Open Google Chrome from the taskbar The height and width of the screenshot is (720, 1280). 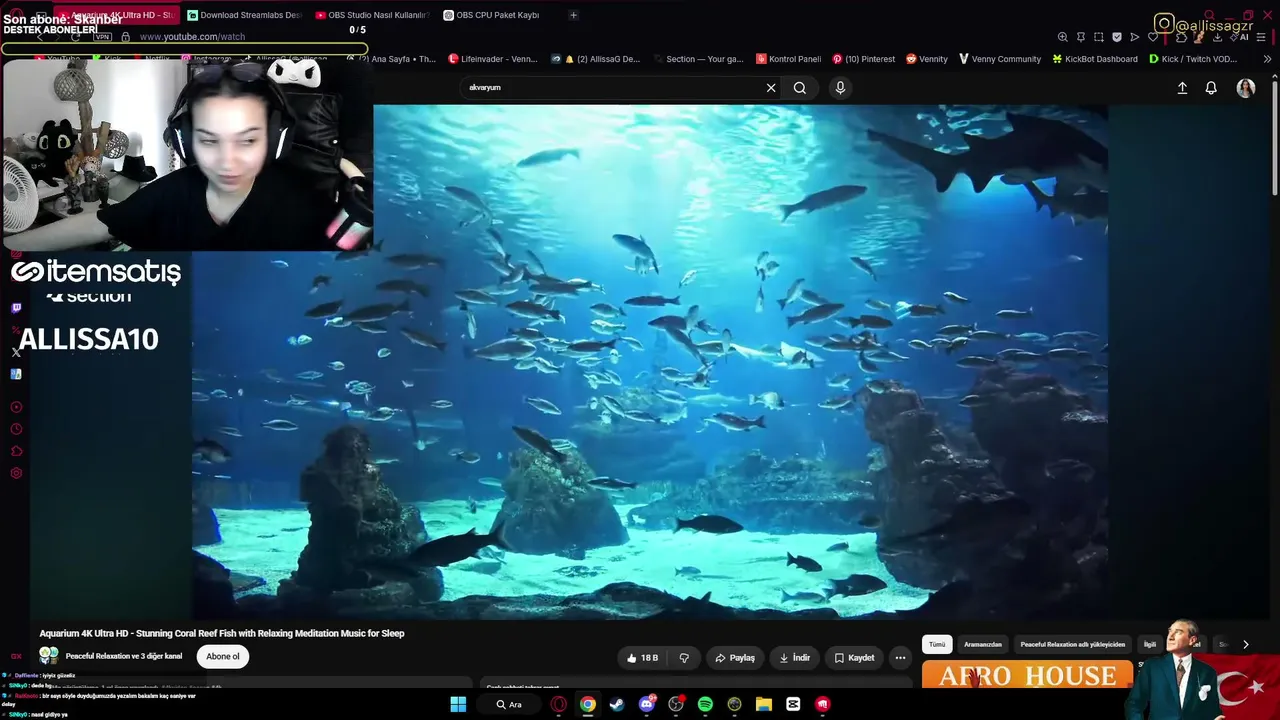588,704
